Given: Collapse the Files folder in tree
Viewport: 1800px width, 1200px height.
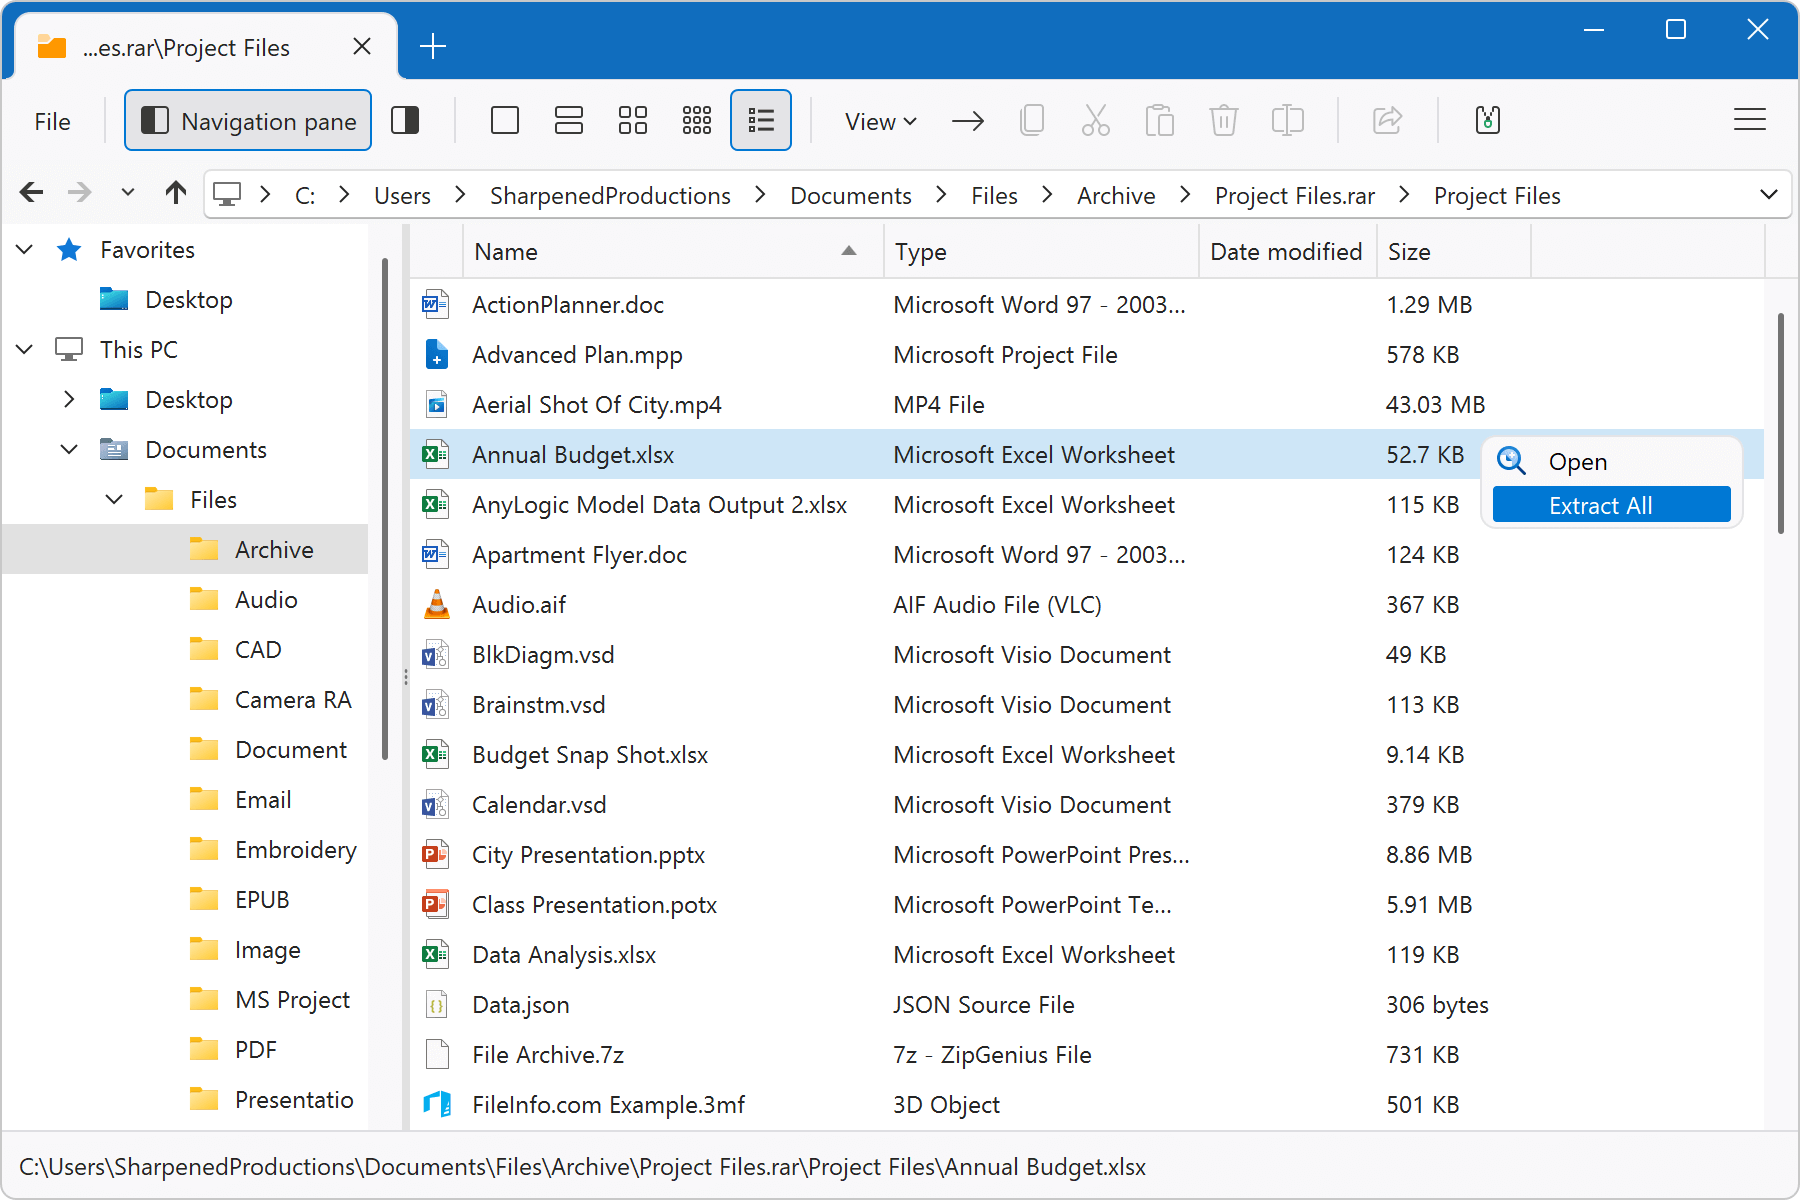Looking at the screenshot, I should [115, 499].
